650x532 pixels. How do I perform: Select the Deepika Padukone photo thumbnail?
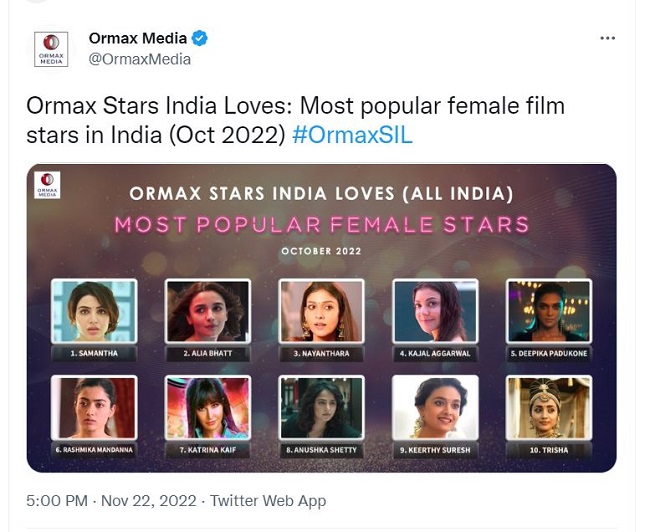549,312
